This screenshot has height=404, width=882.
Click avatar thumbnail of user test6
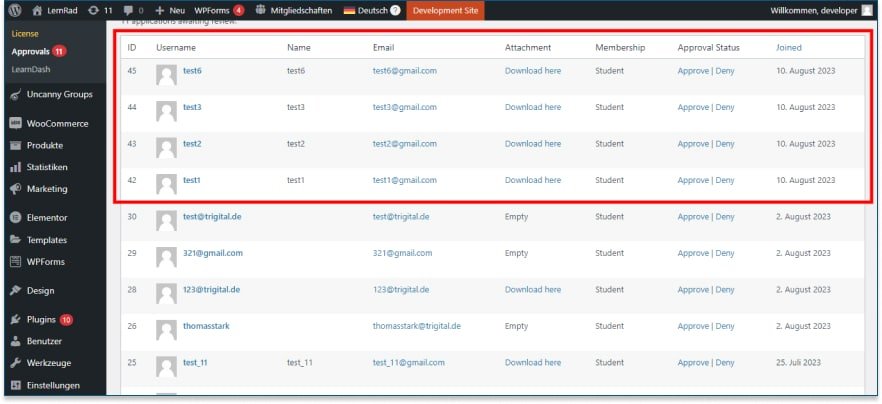point(166,75)
